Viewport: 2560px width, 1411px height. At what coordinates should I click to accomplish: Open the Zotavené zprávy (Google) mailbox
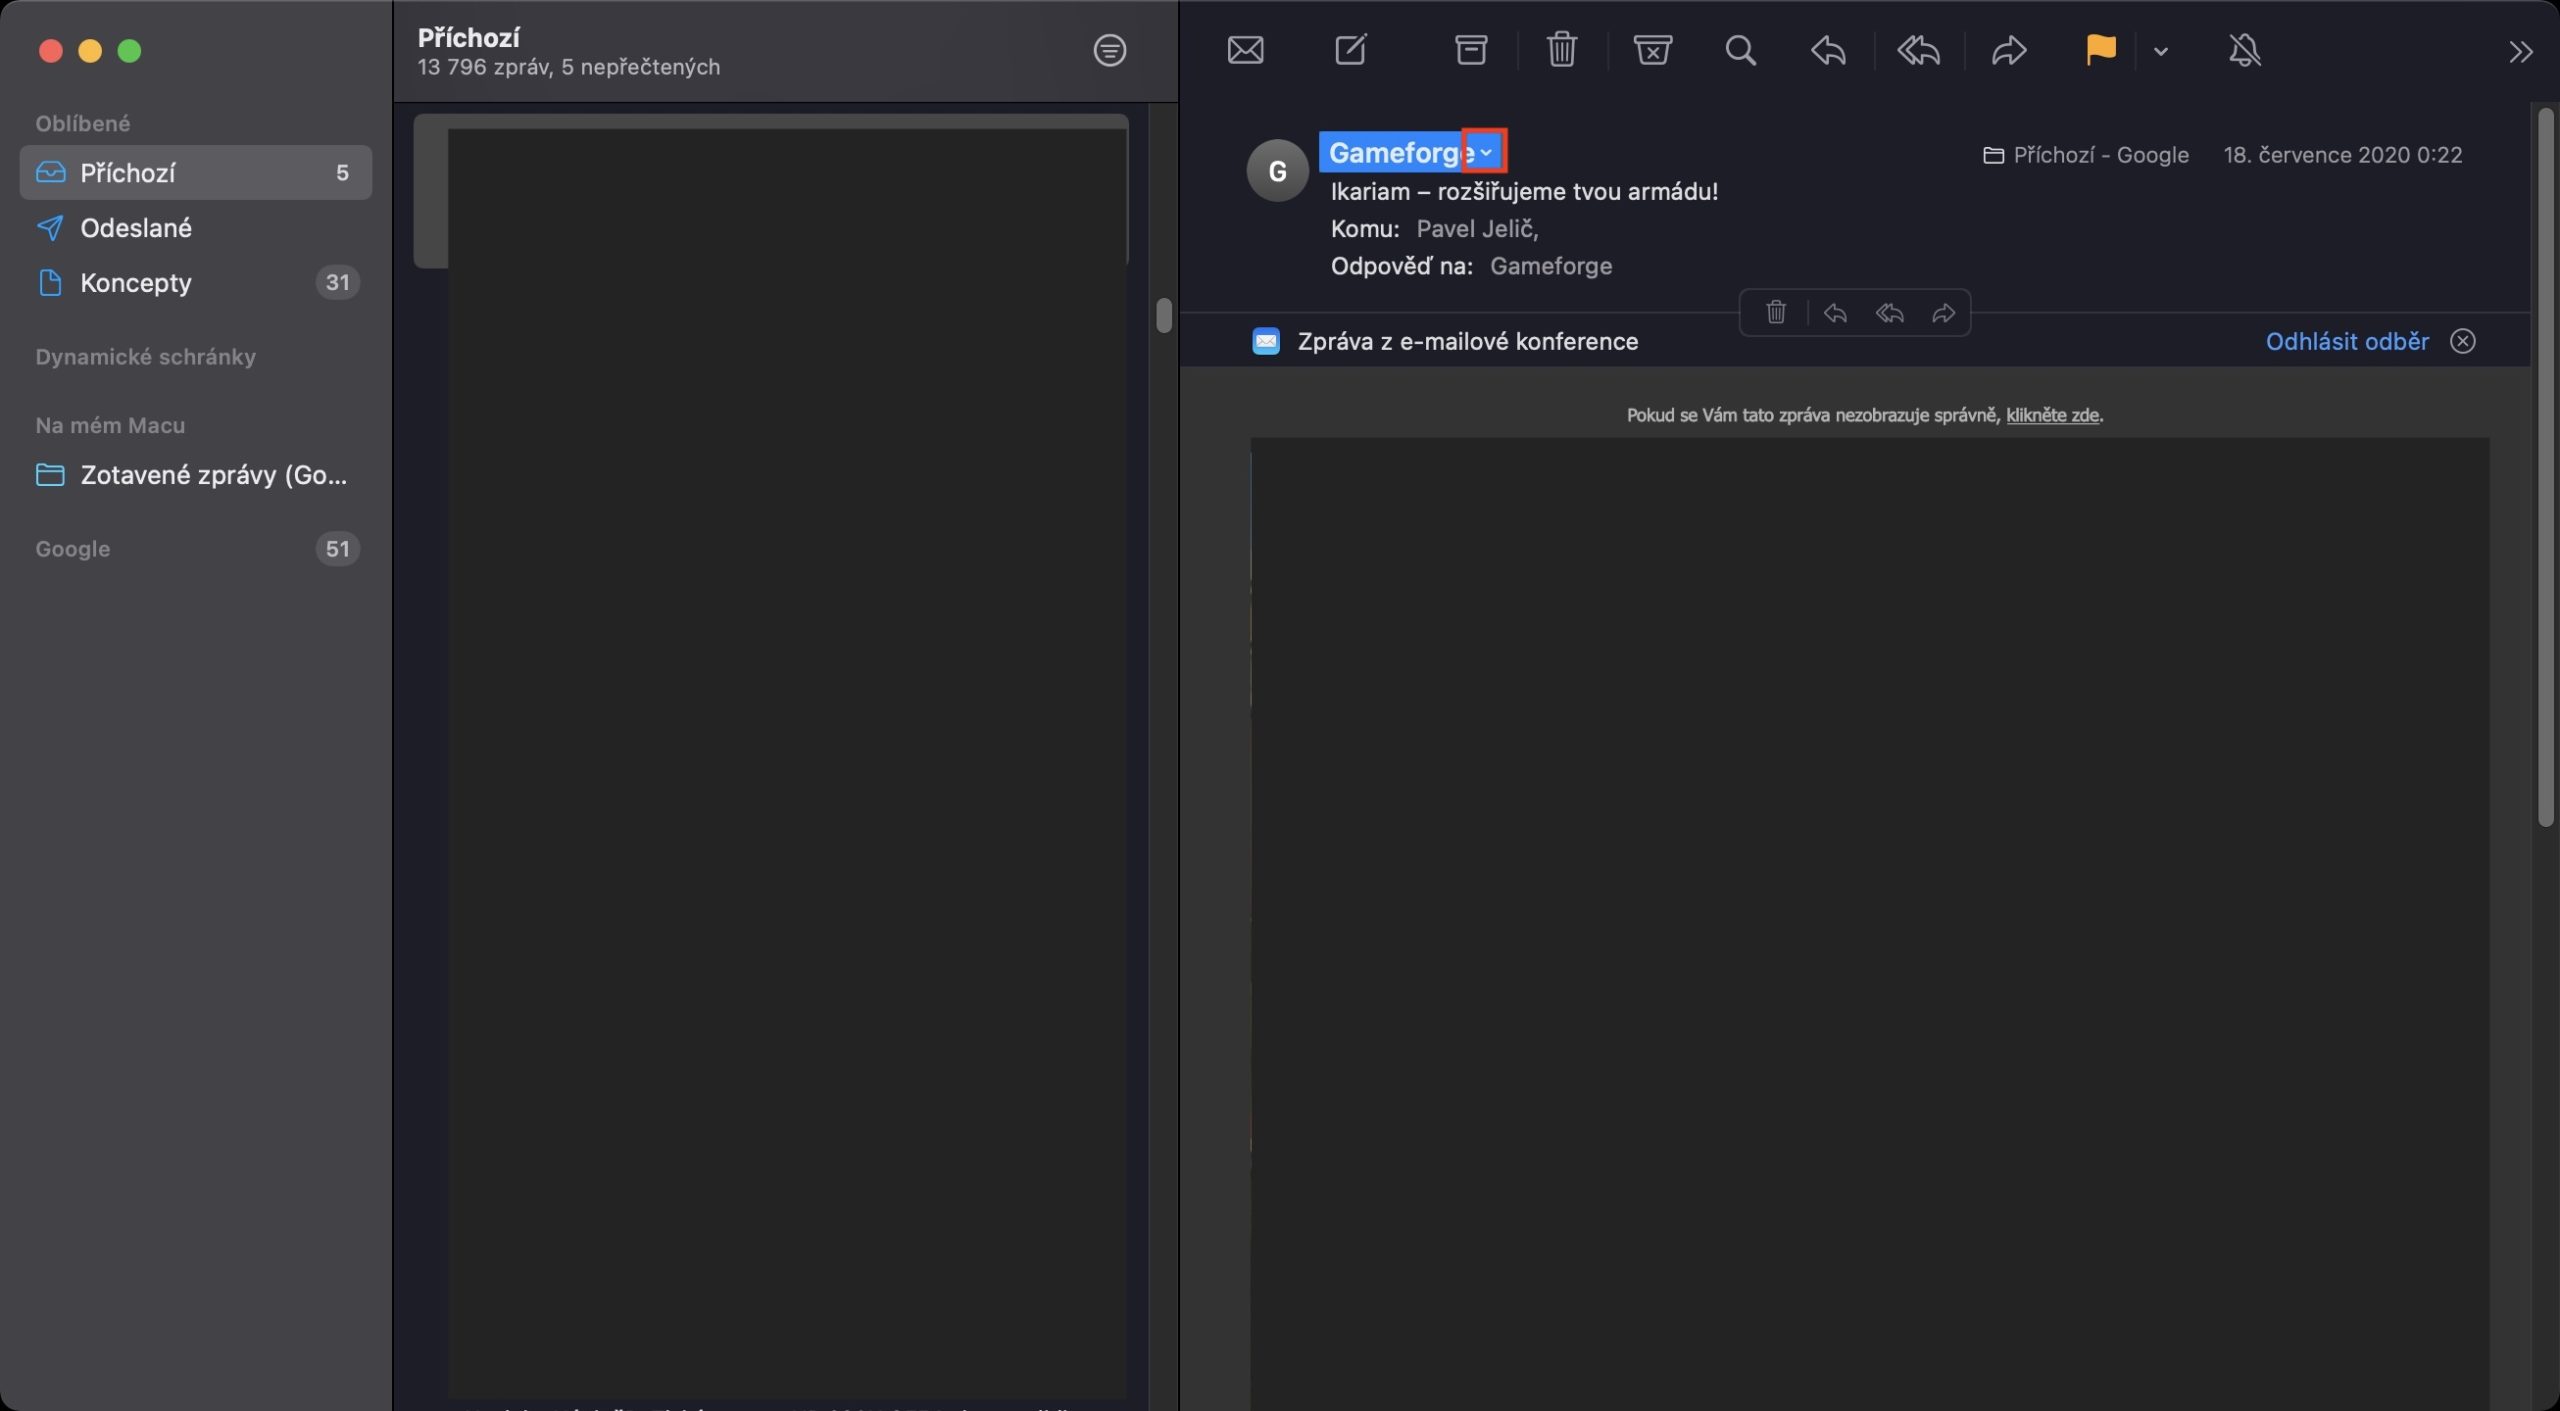click(212, 474)
